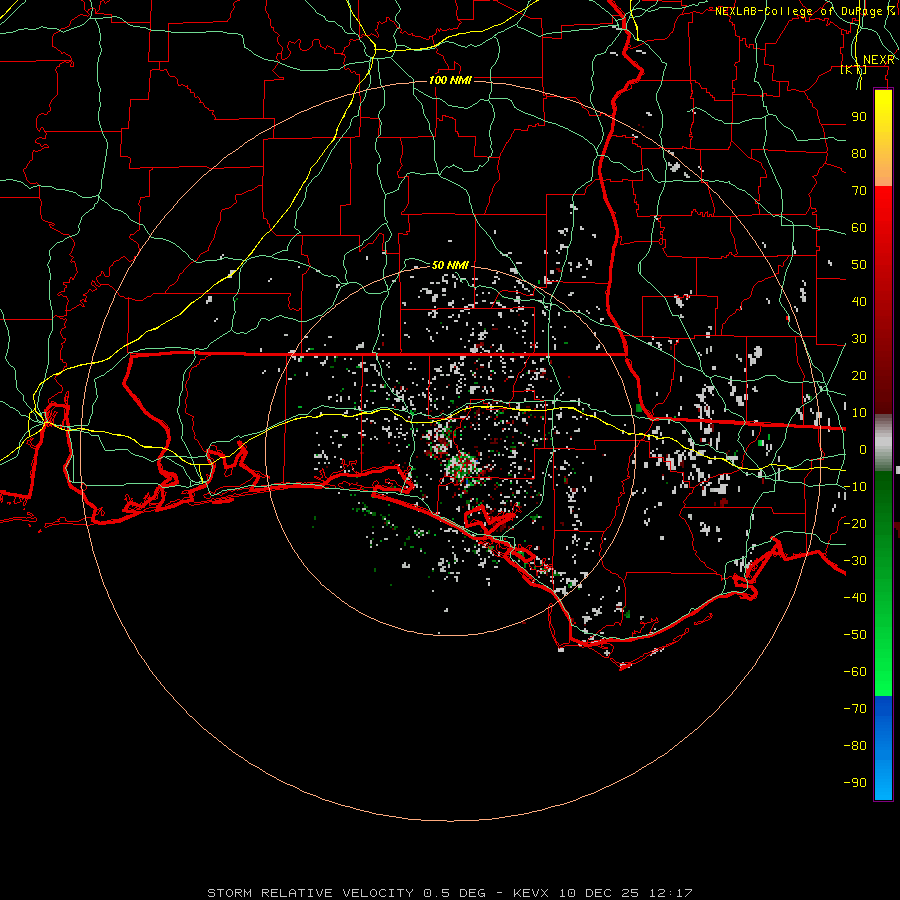Viewport: 900px width, 900px height.
Task: Click the "12:17" timestamp
Action: click(x=671, y=893)
